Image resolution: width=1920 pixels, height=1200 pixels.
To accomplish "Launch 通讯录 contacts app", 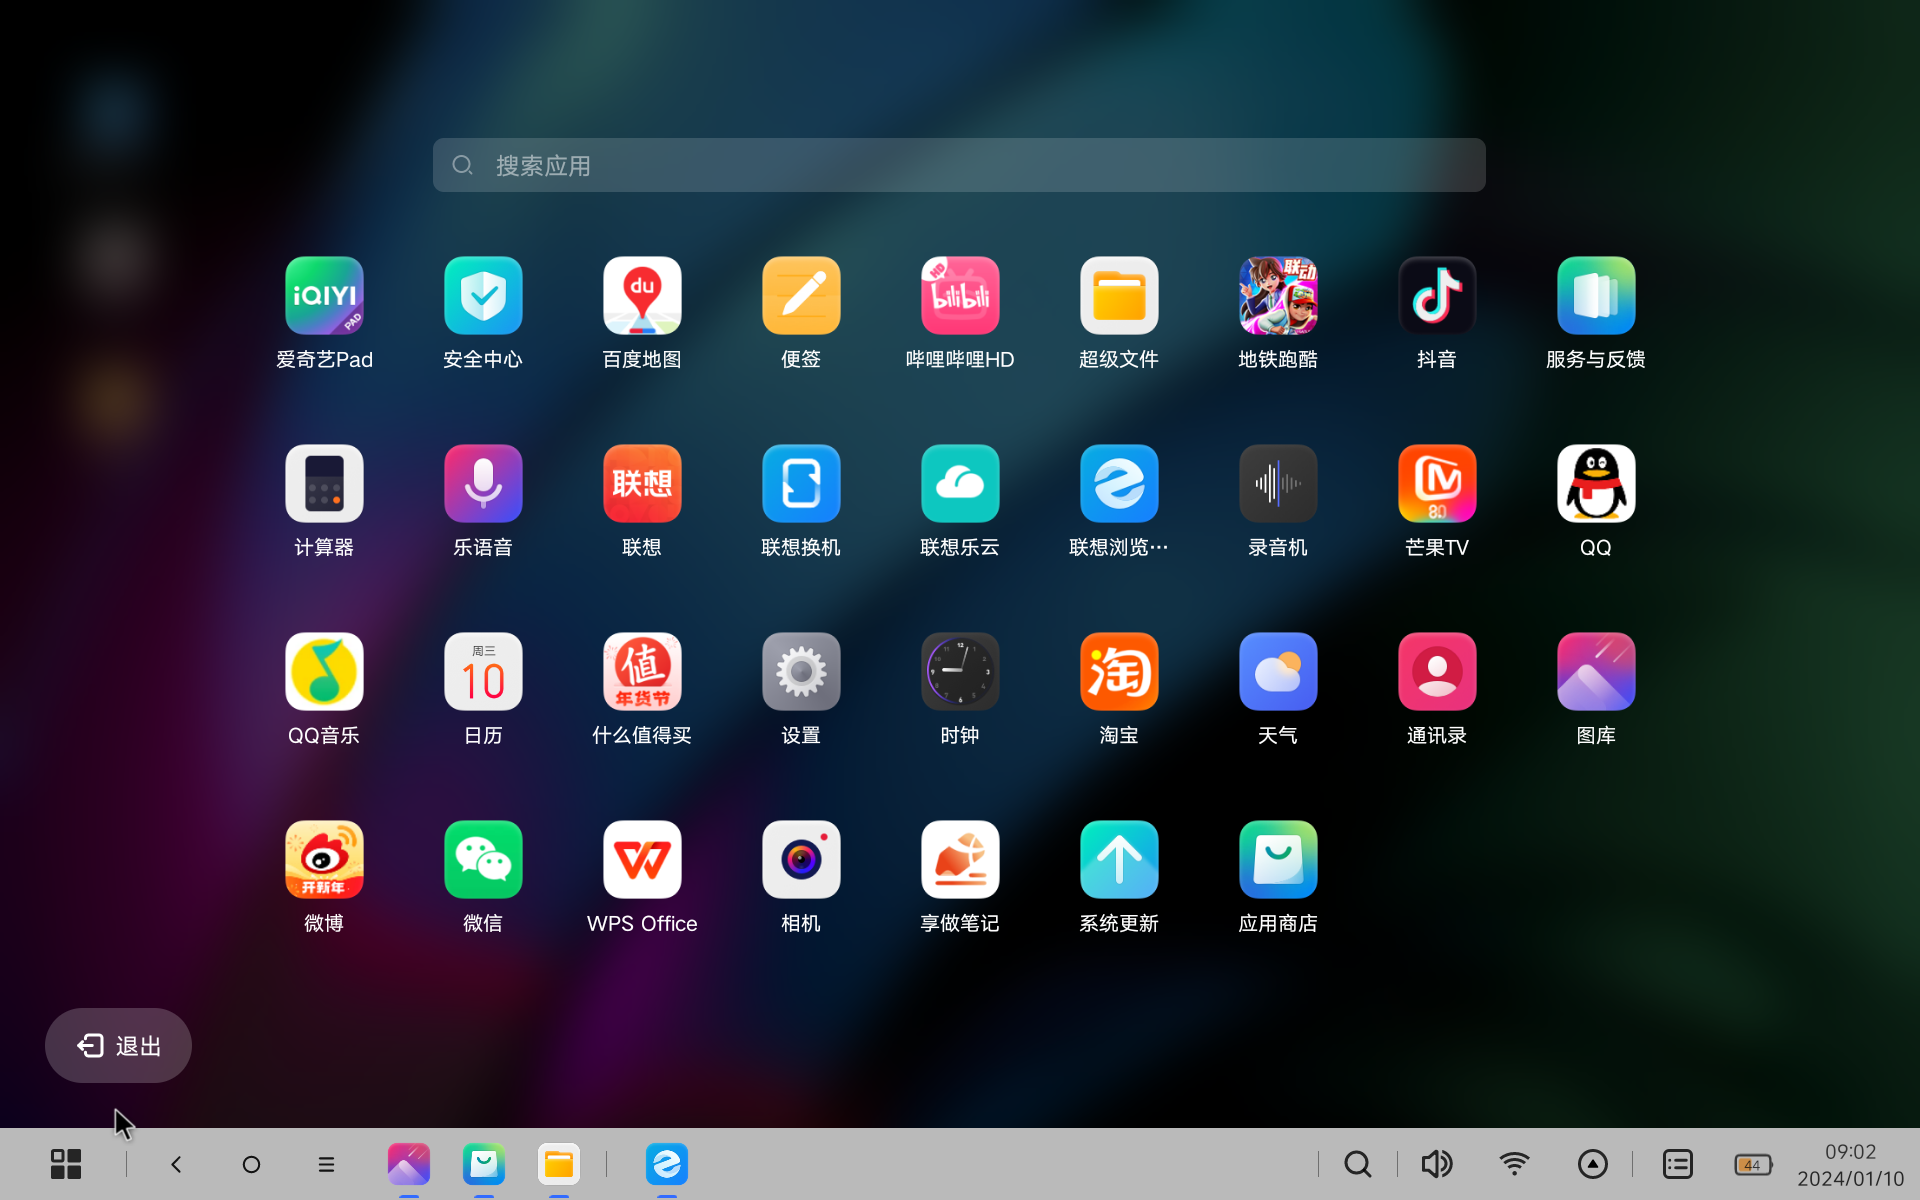I will pos(1437,672).
